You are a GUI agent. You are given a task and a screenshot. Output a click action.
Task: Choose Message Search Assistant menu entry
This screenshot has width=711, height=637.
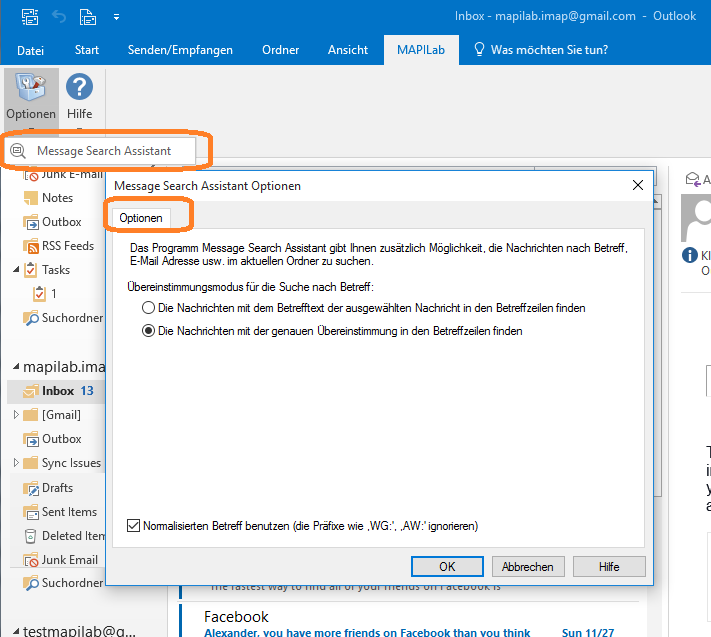click(x=100, y=151)
